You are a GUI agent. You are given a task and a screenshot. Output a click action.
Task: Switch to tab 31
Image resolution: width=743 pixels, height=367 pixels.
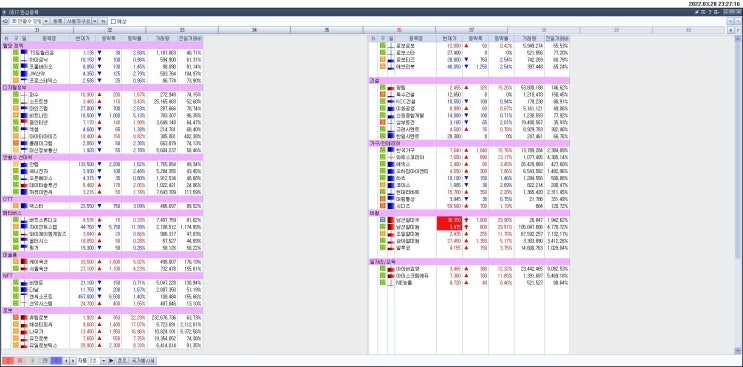pos(37,30)
